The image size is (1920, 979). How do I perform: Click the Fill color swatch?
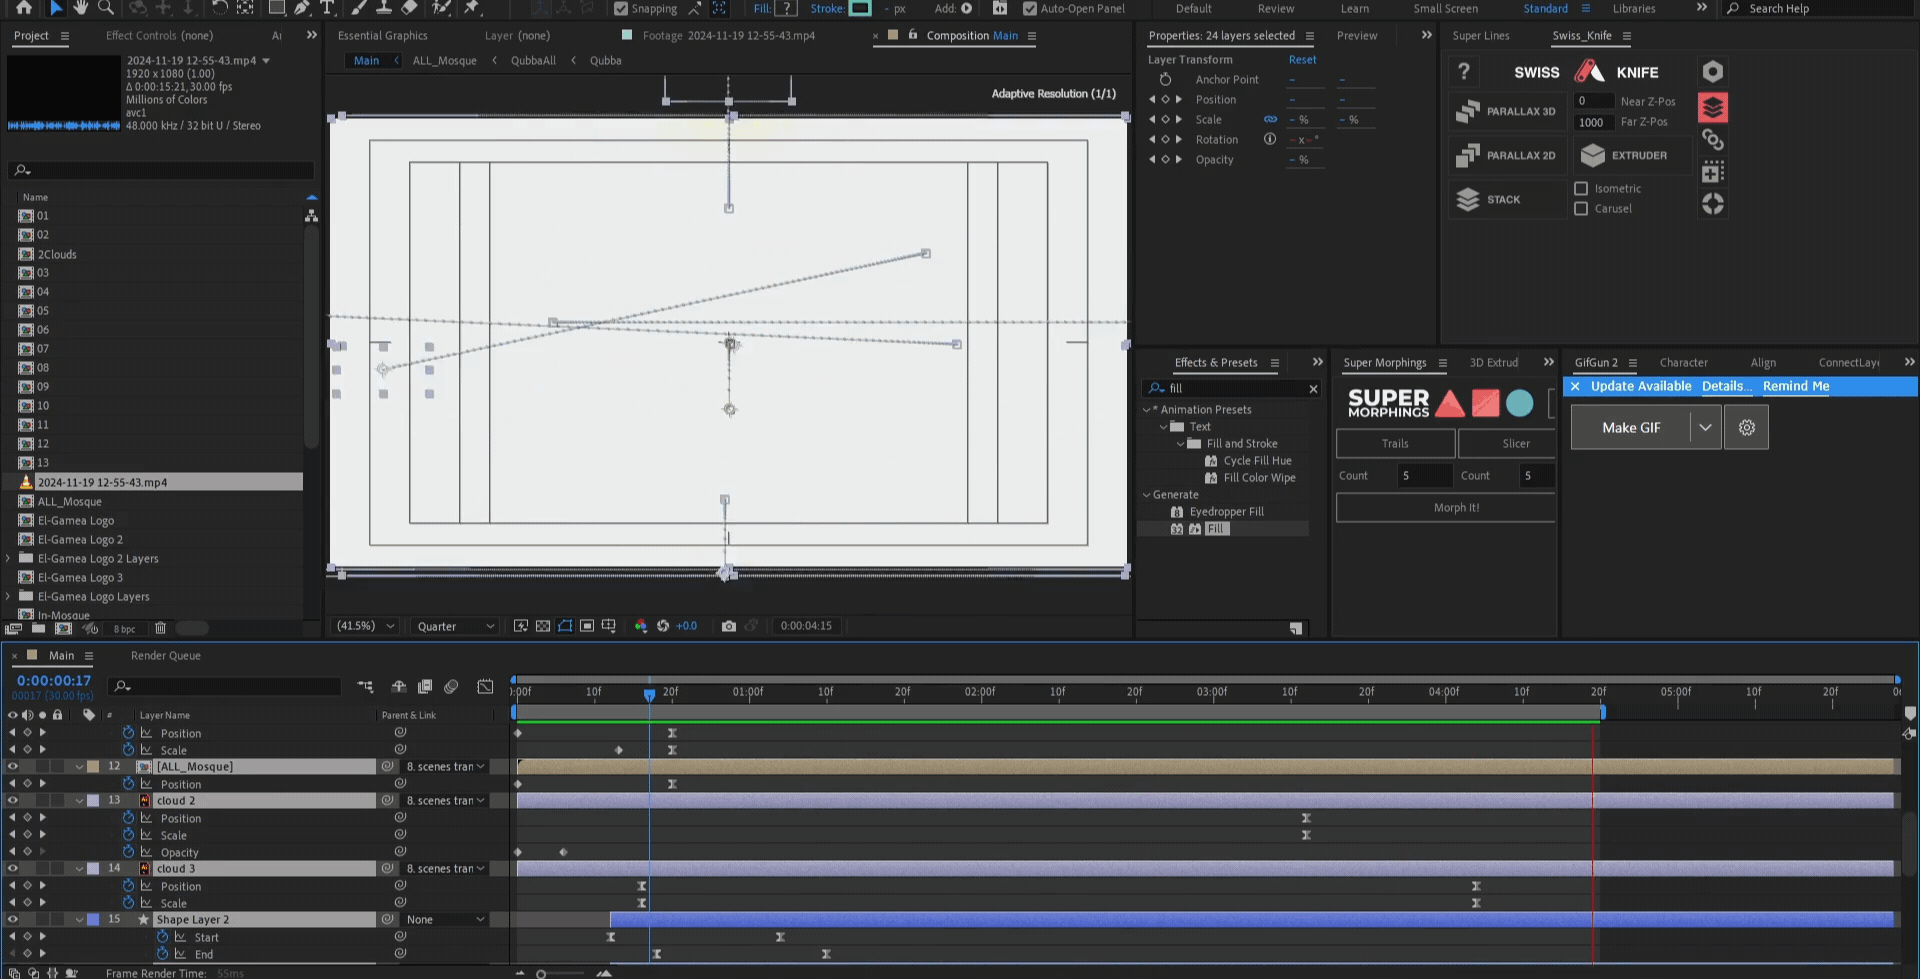coord(787,8)
